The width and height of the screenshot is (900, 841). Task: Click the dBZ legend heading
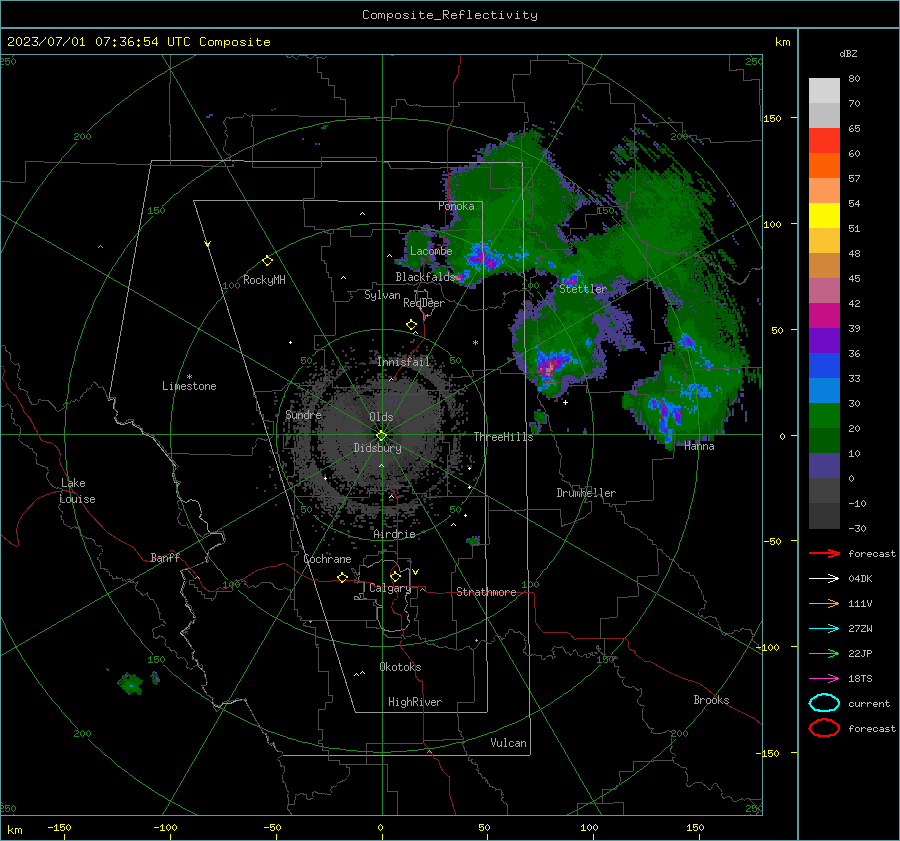pos(848,53)
